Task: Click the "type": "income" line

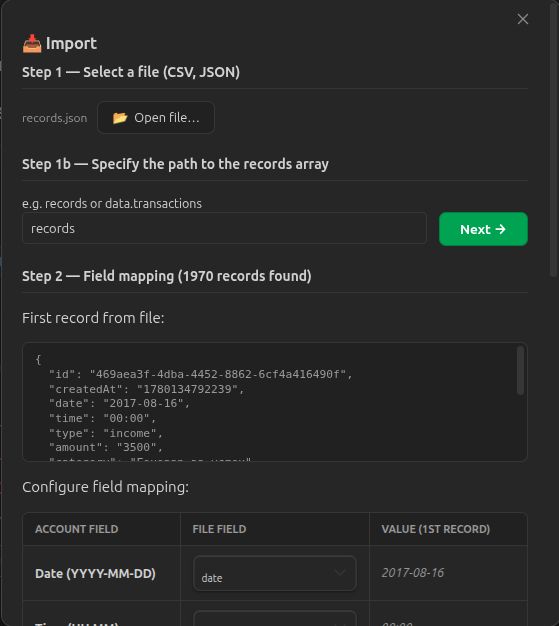Action: 106,433
